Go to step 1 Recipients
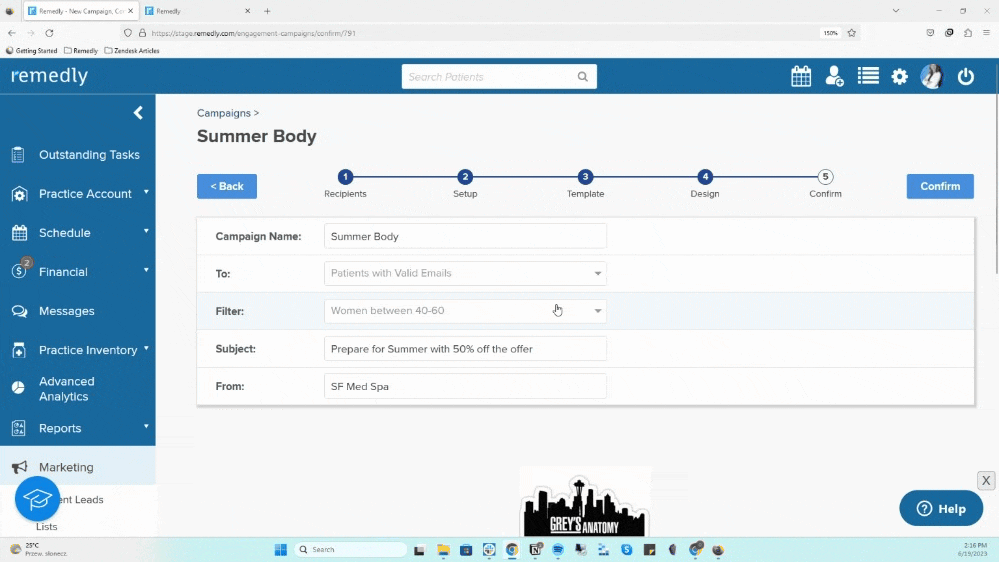Viewport: 999px width, 562px height. pos(345,177)
